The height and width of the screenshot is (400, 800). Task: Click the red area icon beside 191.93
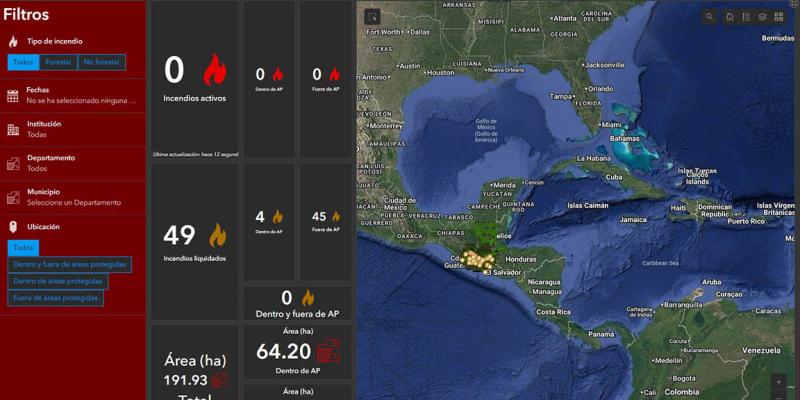pyautogui.click(x=219, y=380)
